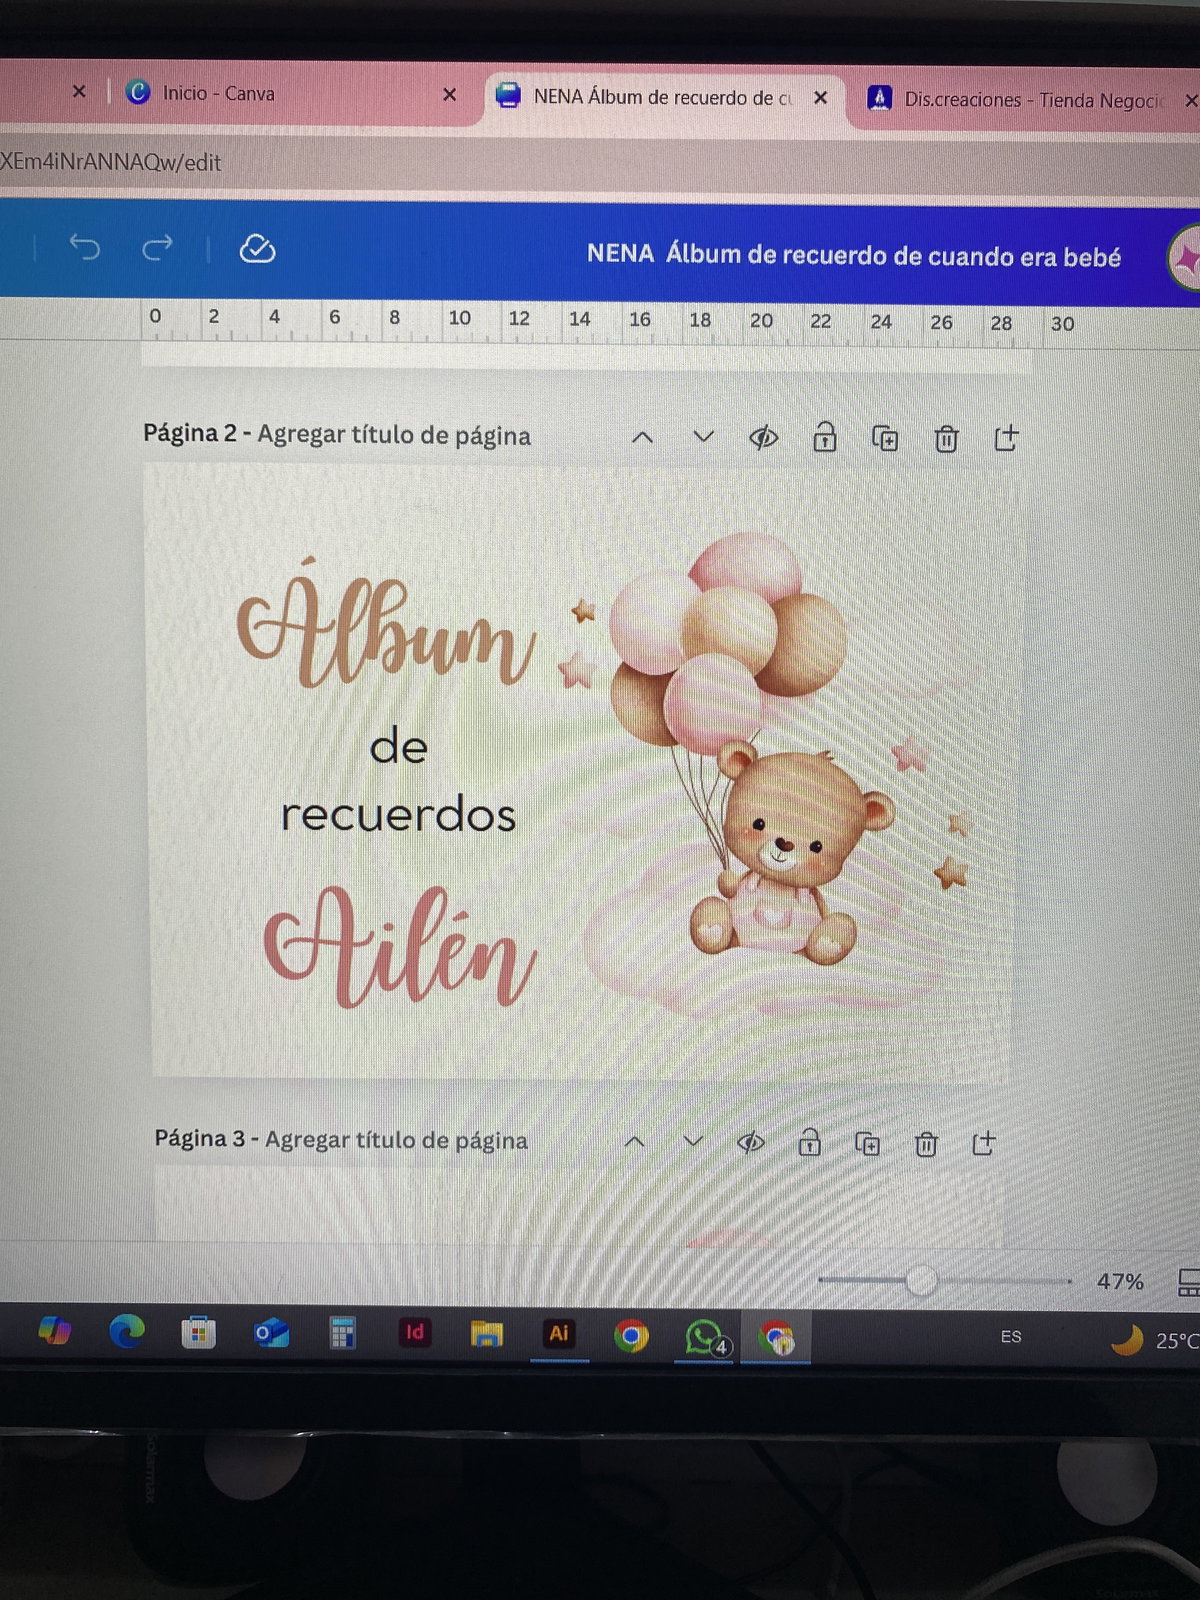Click the cloud save status icon
Screen dimensions: 1200x1600
pyautogui.click(x=257, y=249)
